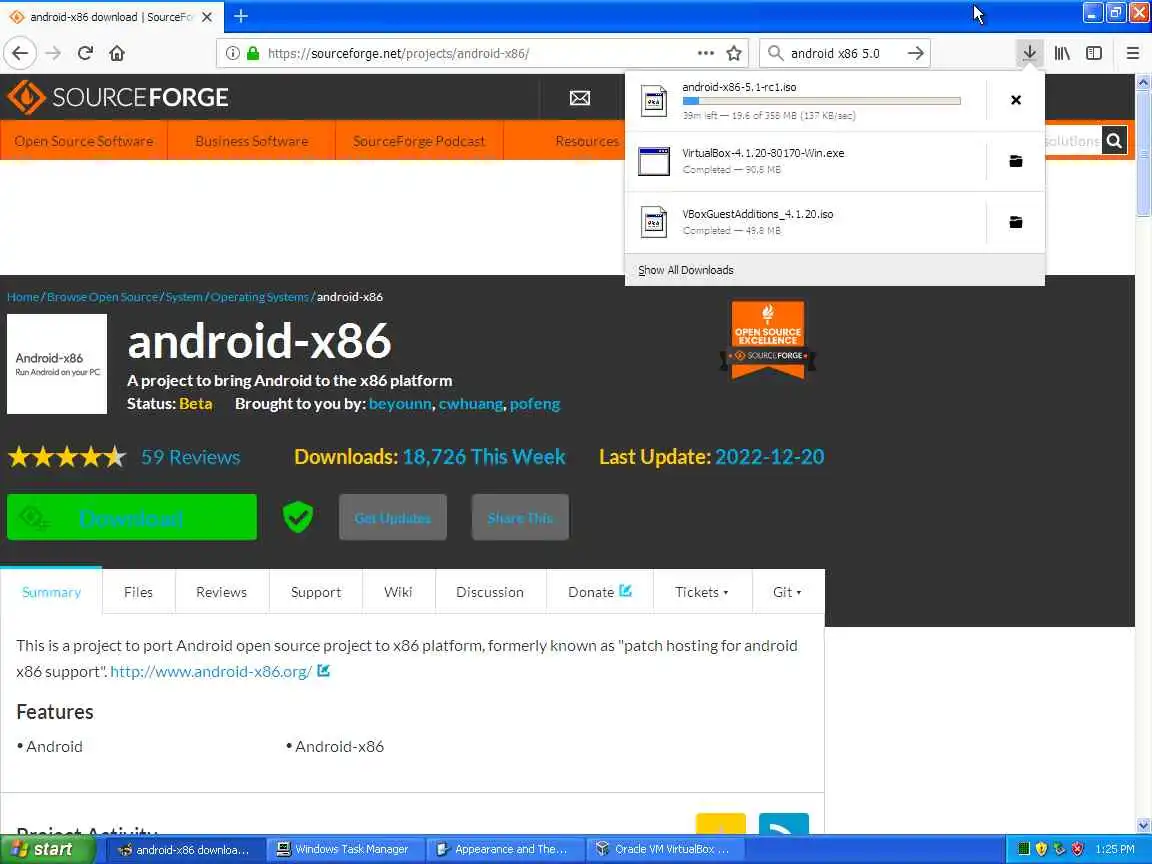Bookmark this page with star icon
Screen dimensions: 1152x864
click(733, 53)
